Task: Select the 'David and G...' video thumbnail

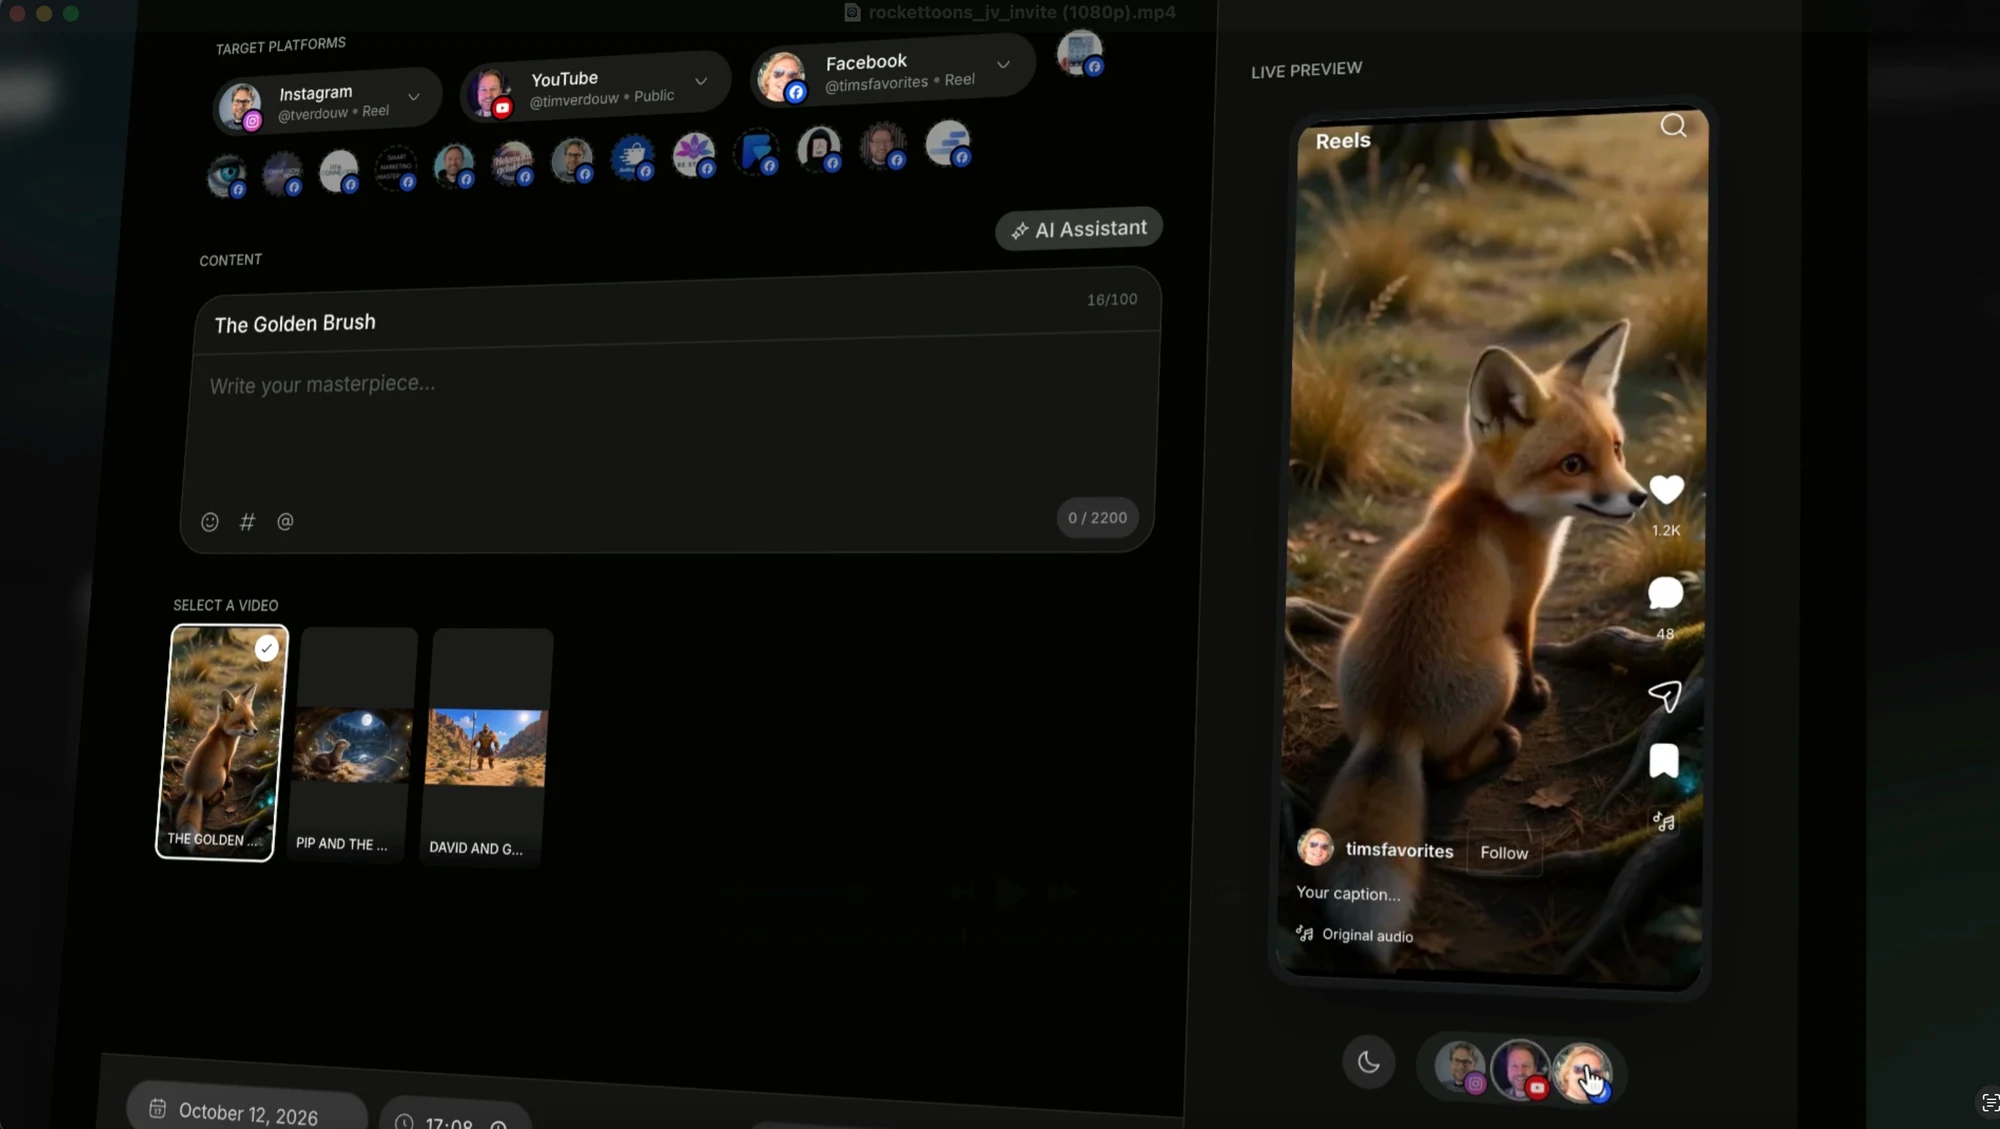Action: coord(487,748)
